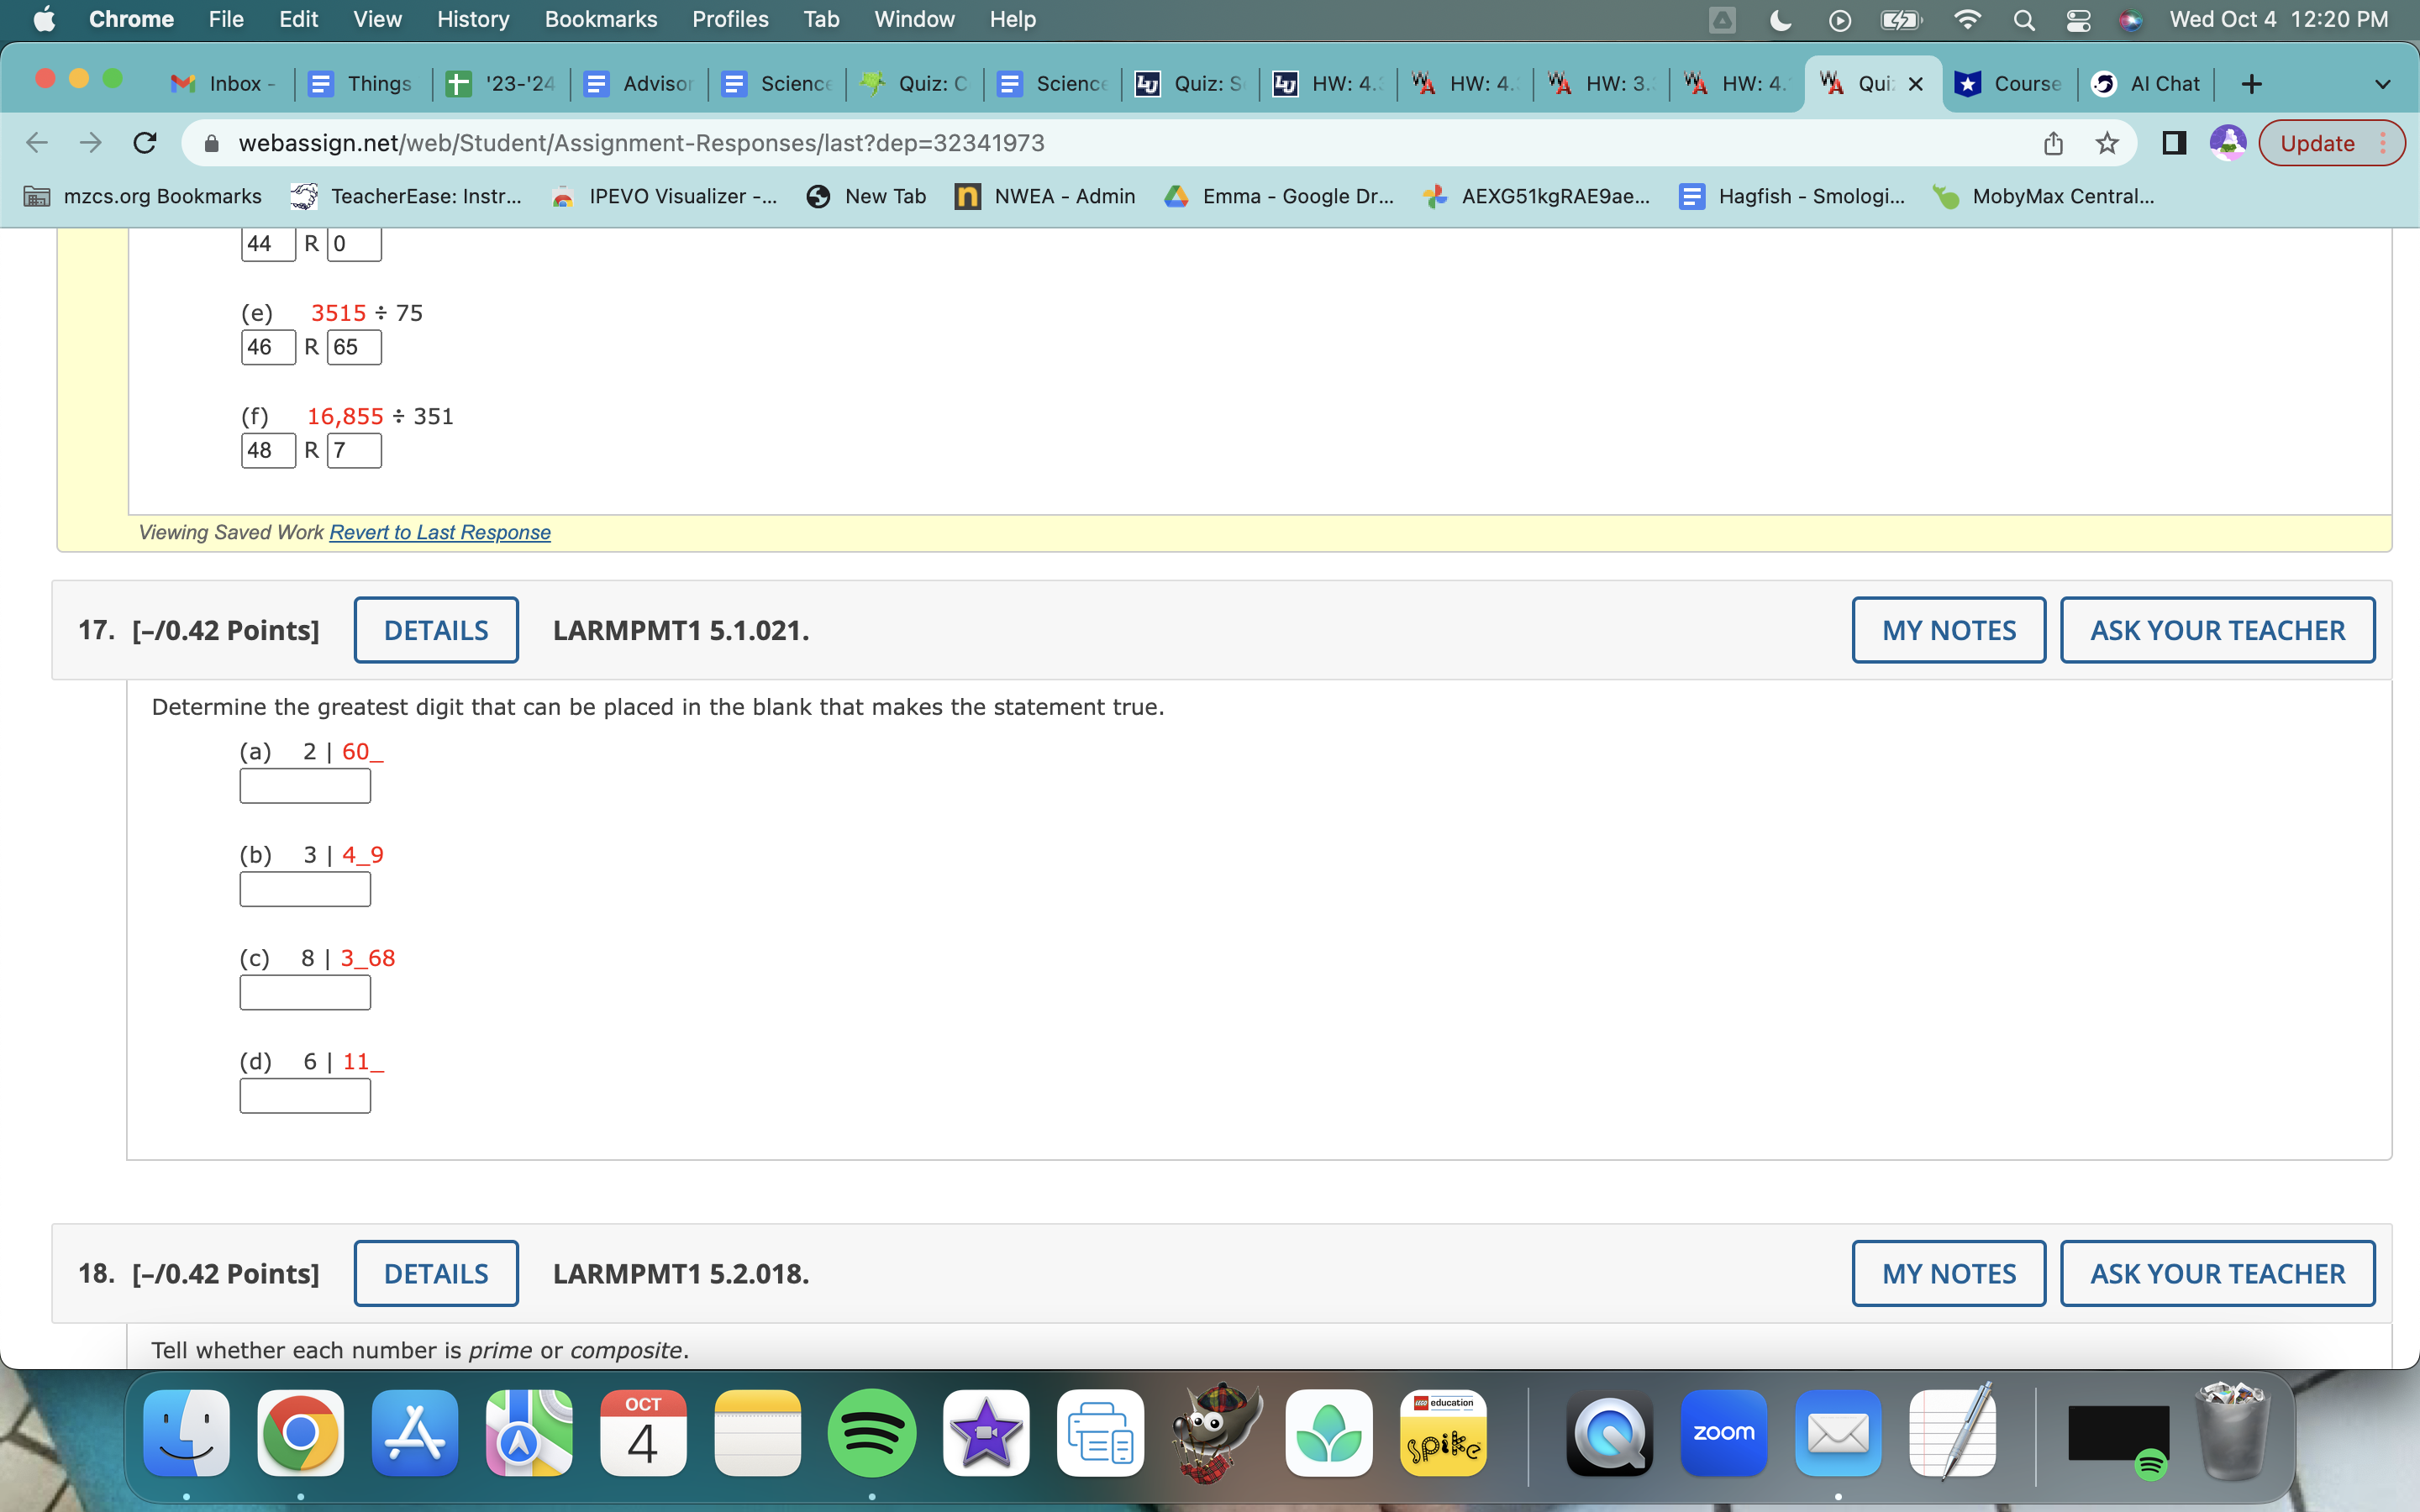Open the three-dot Chrome menu
The height and width of the screenshot is (1512, 2420).
(2386, 143)
